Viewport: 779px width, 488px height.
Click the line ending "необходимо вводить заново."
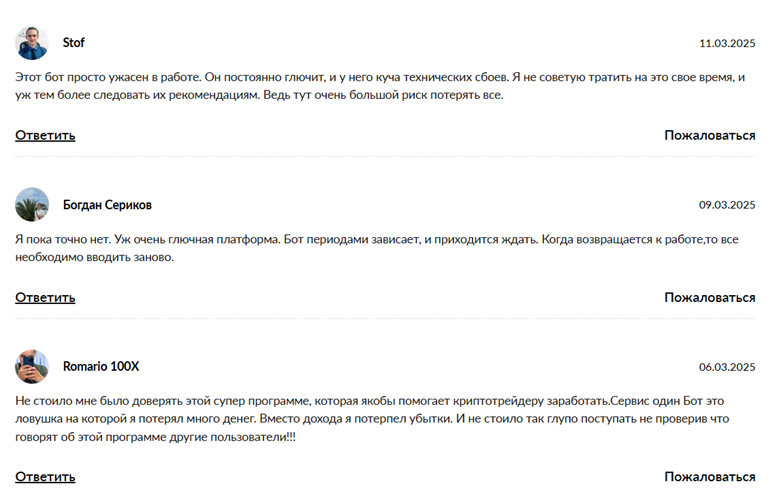coord(95,257)
